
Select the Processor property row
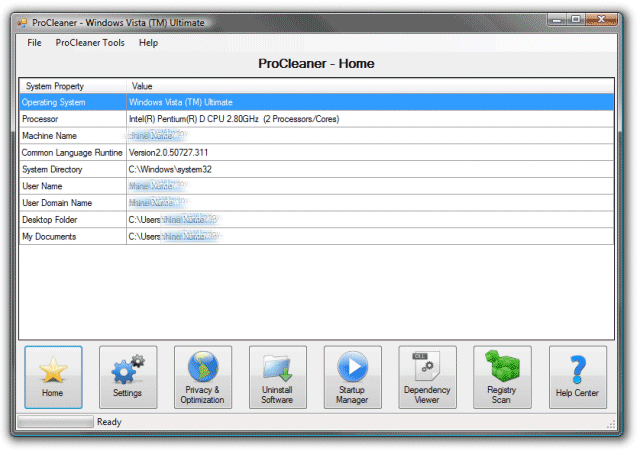pos(317,119)
